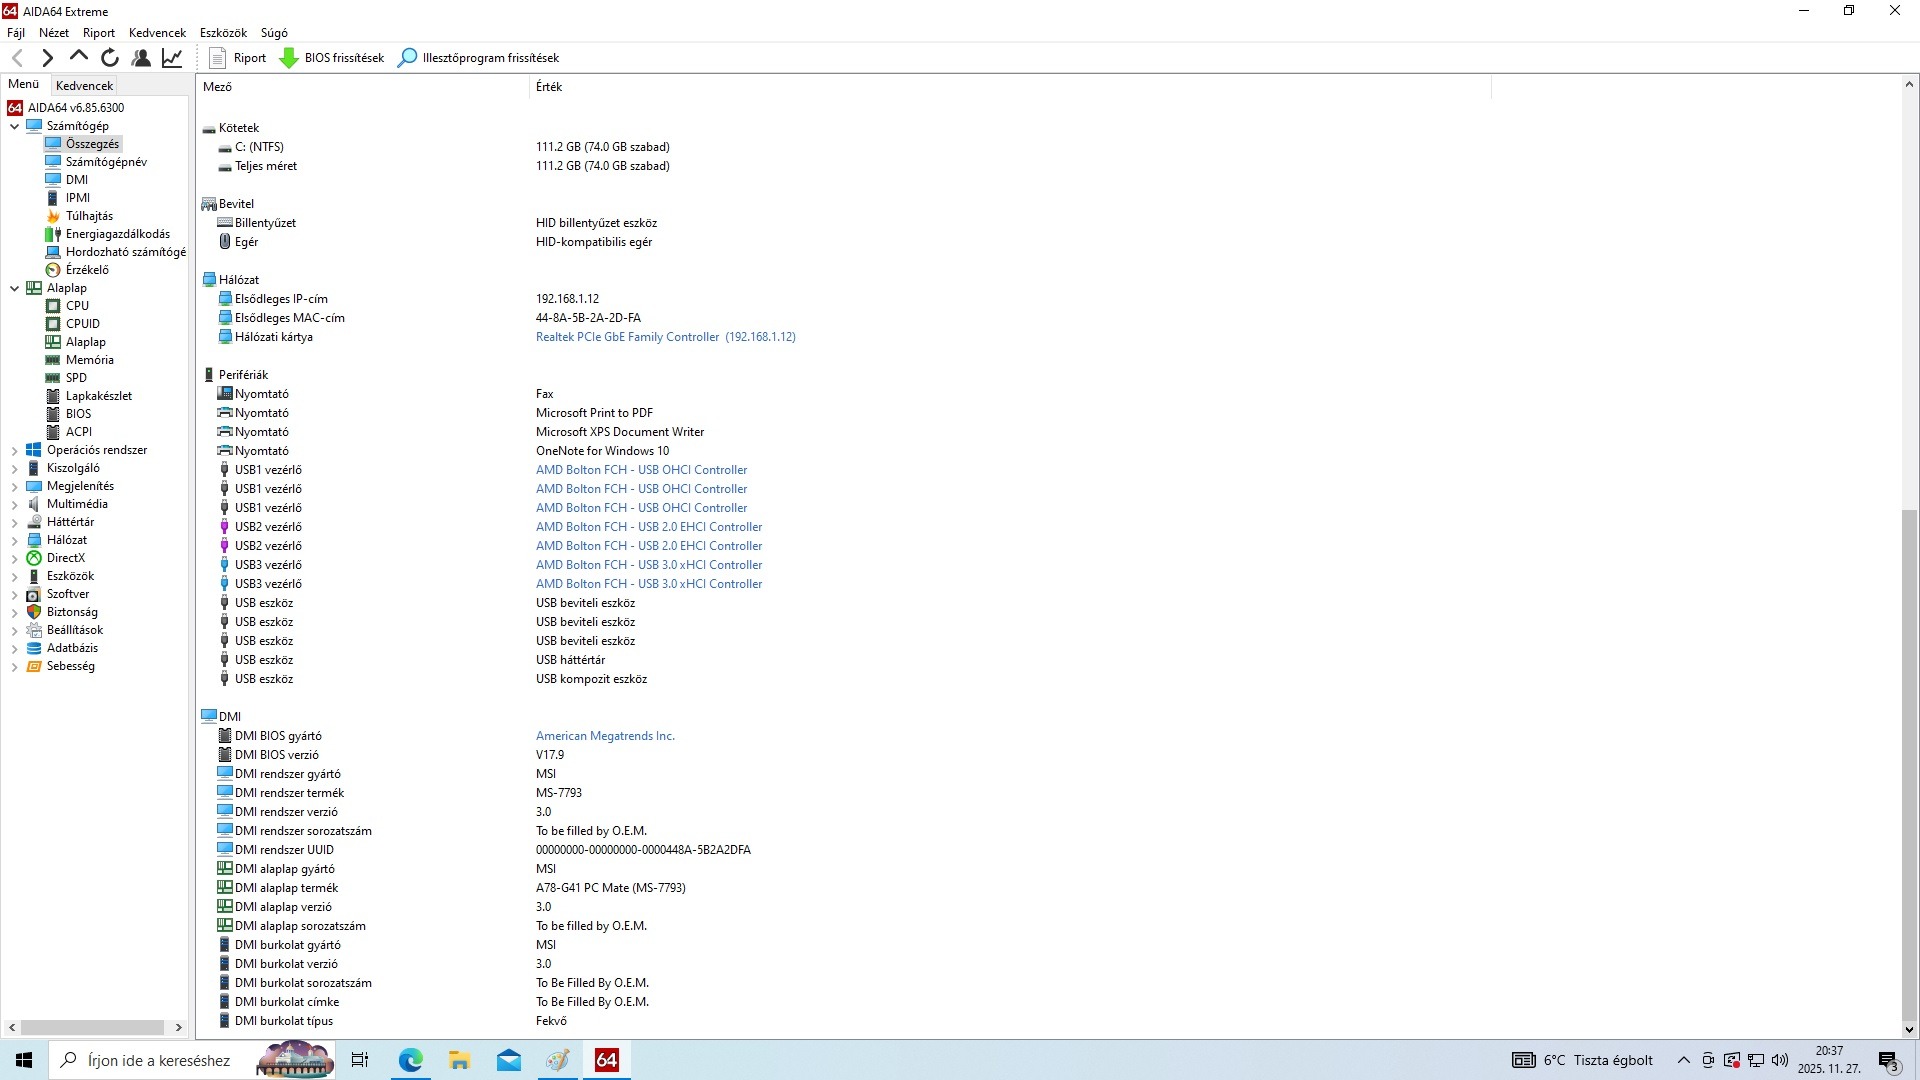Screen dimensions: 1920x1080
Task: Open Realtek PCIe GbE Family Controller link
Action: (627, 337)
